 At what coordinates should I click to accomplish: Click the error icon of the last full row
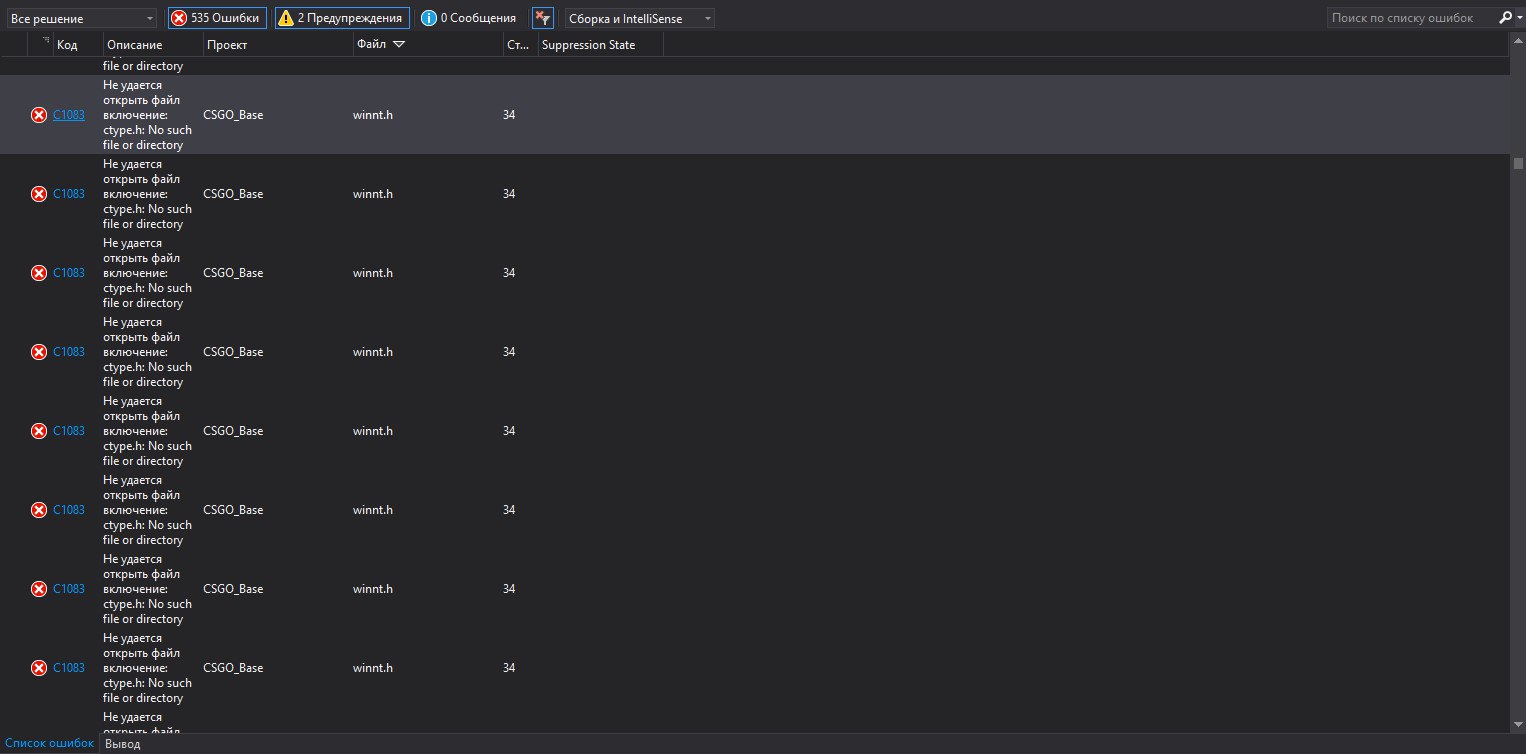point(39,668)
